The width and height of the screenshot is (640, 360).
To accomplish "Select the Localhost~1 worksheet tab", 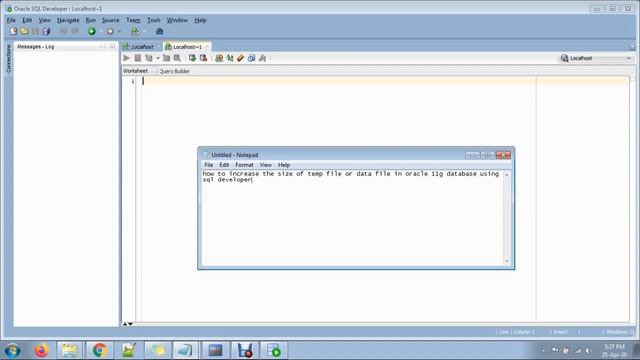I will (186, 47).
